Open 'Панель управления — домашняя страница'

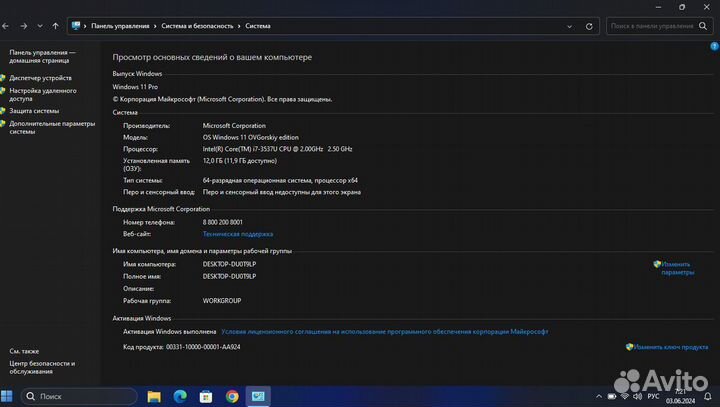coord(42,57)
